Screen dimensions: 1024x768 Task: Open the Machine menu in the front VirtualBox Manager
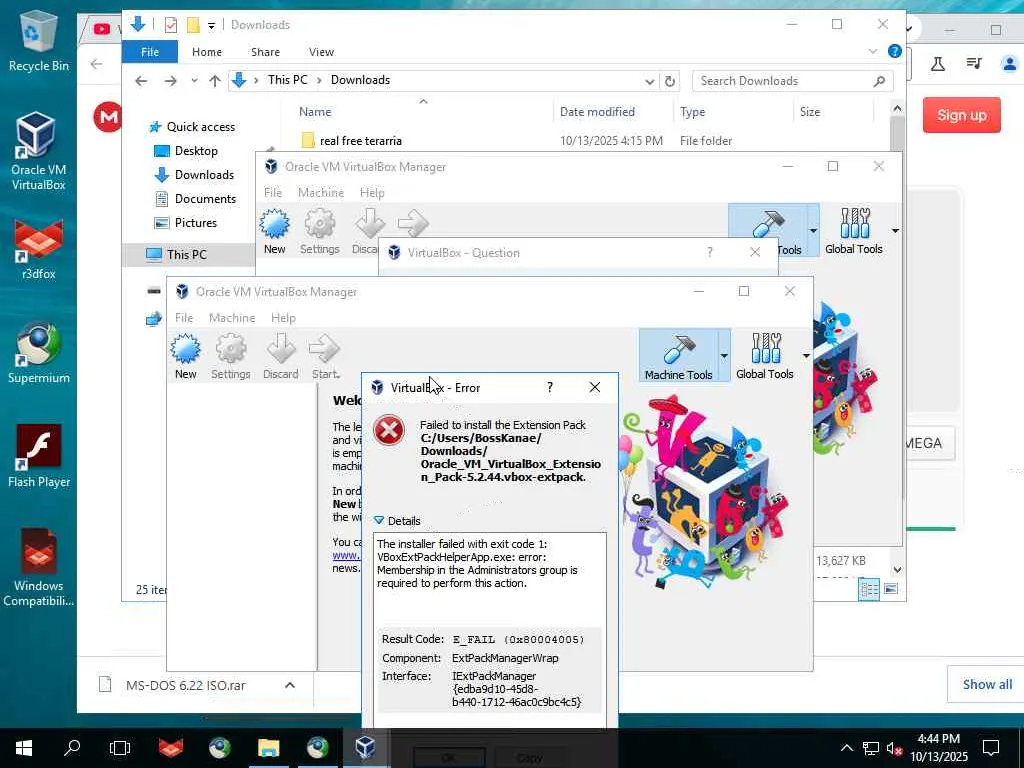pos(232,317)
